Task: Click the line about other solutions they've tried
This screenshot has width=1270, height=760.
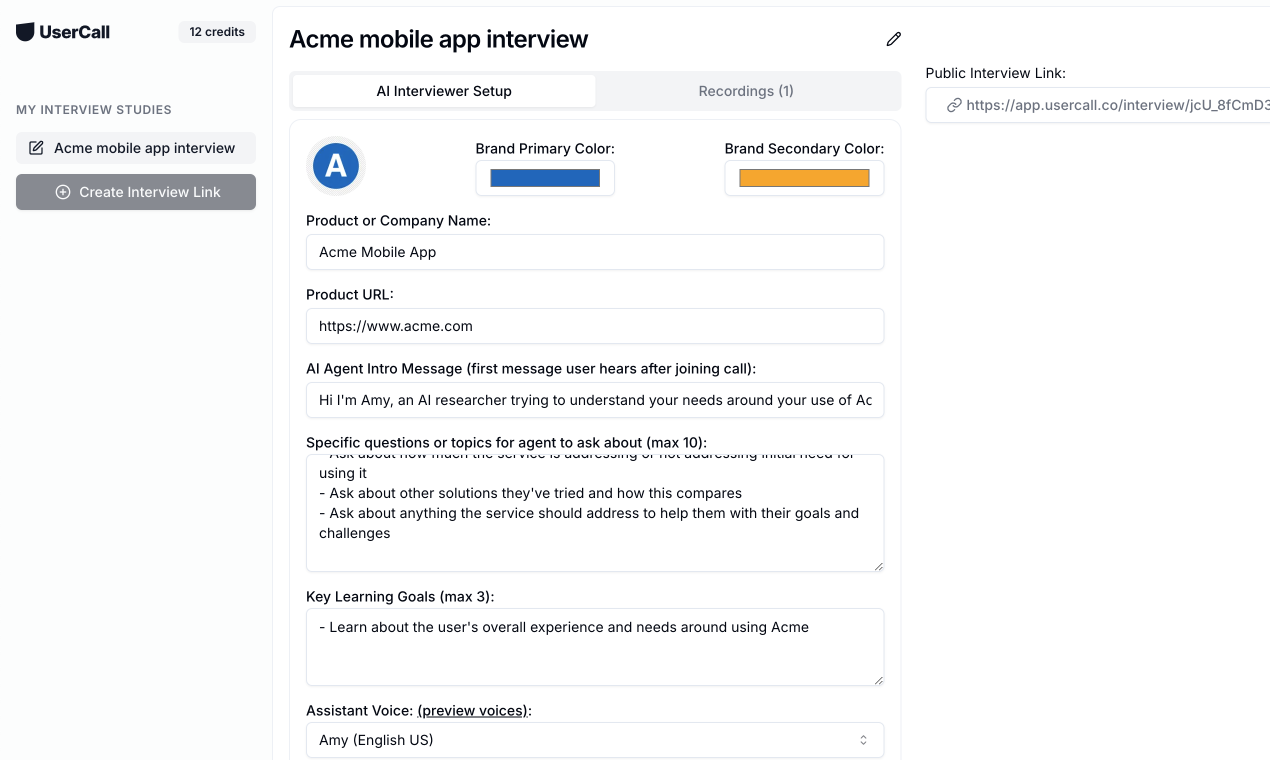Action: [x=530, y=493]
